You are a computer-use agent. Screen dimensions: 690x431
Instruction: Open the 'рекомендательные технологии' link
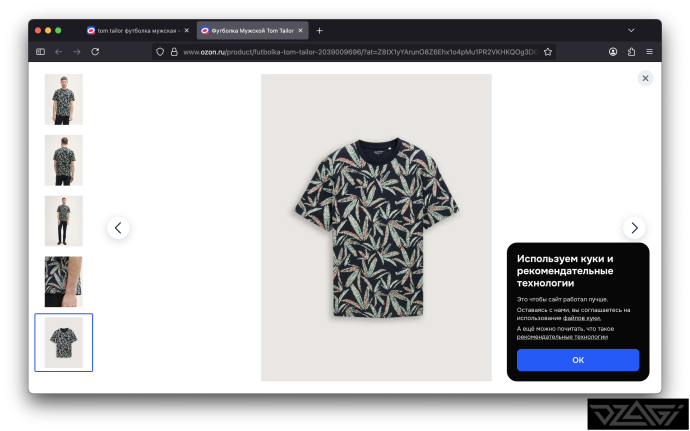(x=562, y=337)
